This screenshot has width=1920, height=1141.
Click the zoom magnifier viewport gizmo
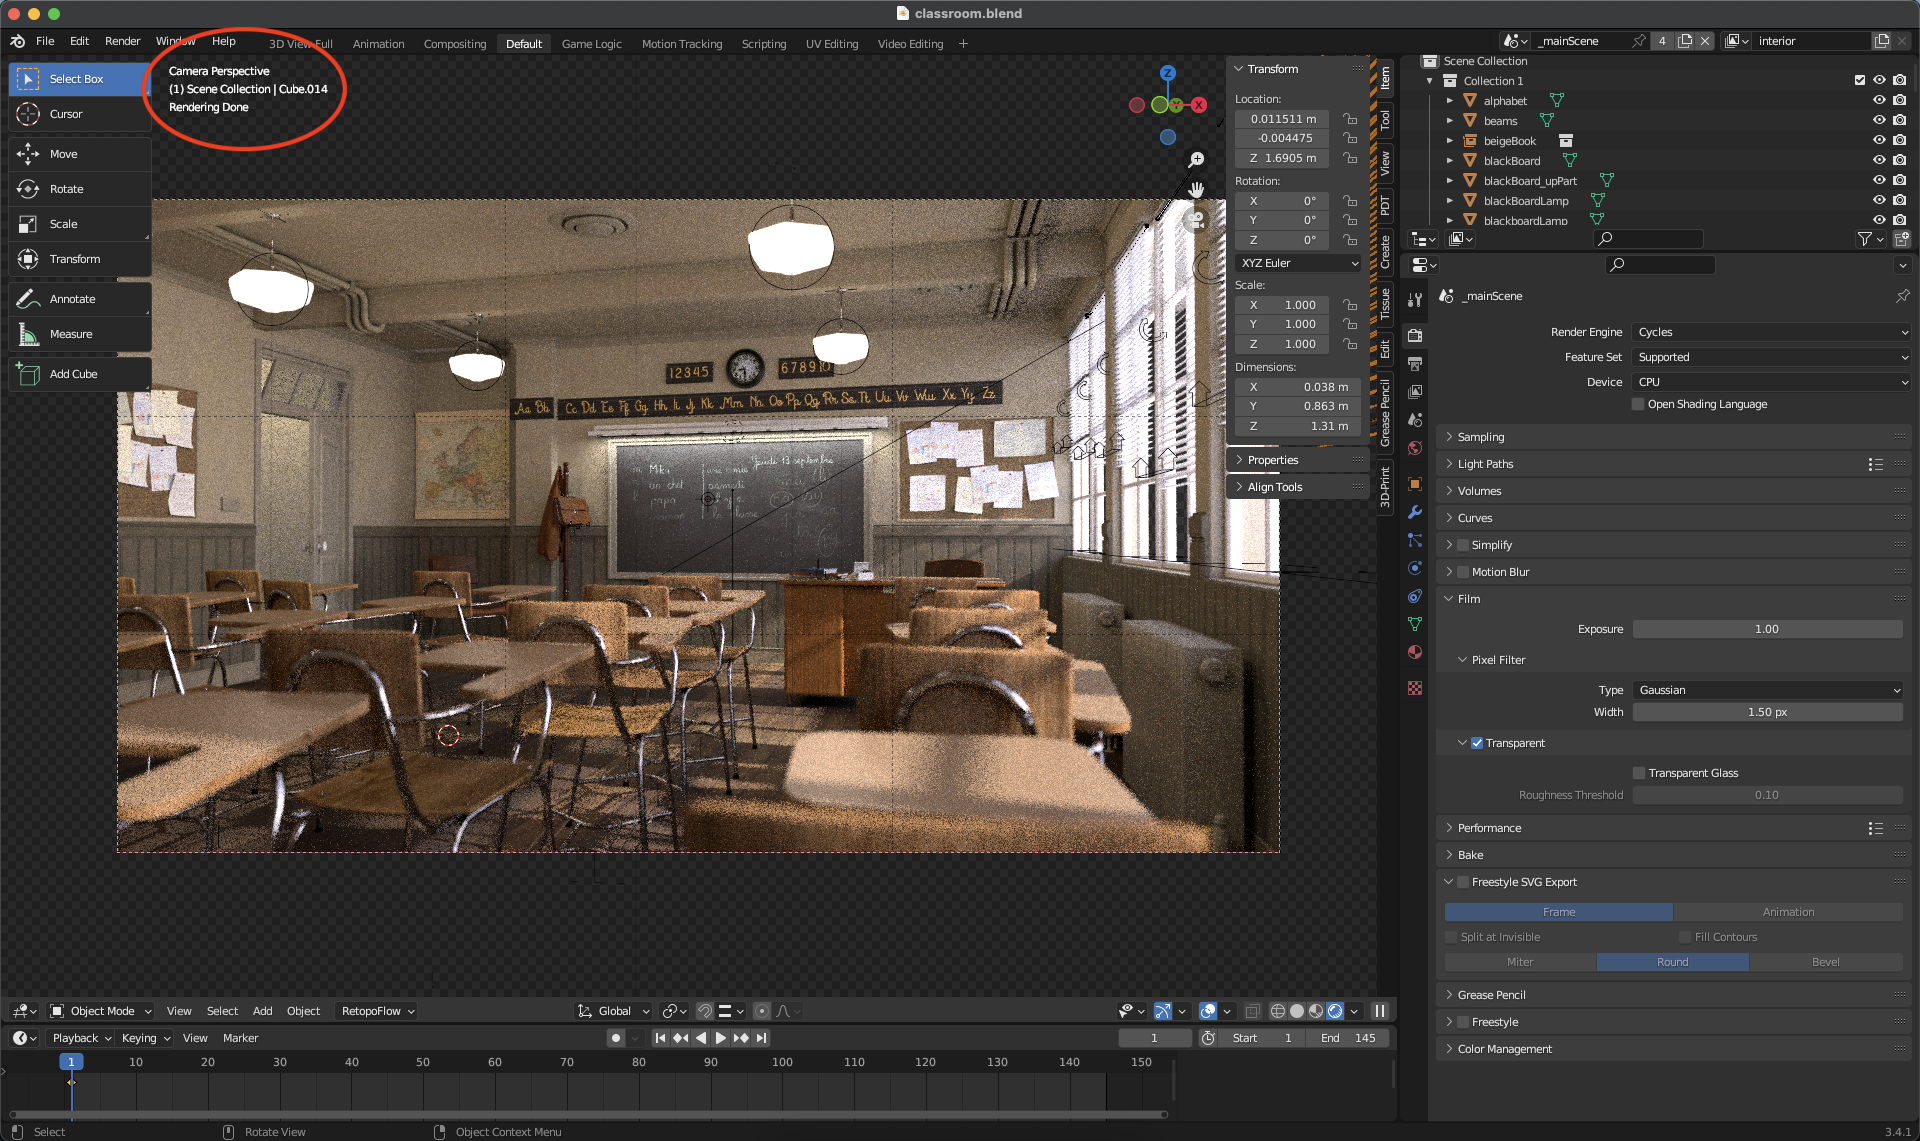(1196, 160)
